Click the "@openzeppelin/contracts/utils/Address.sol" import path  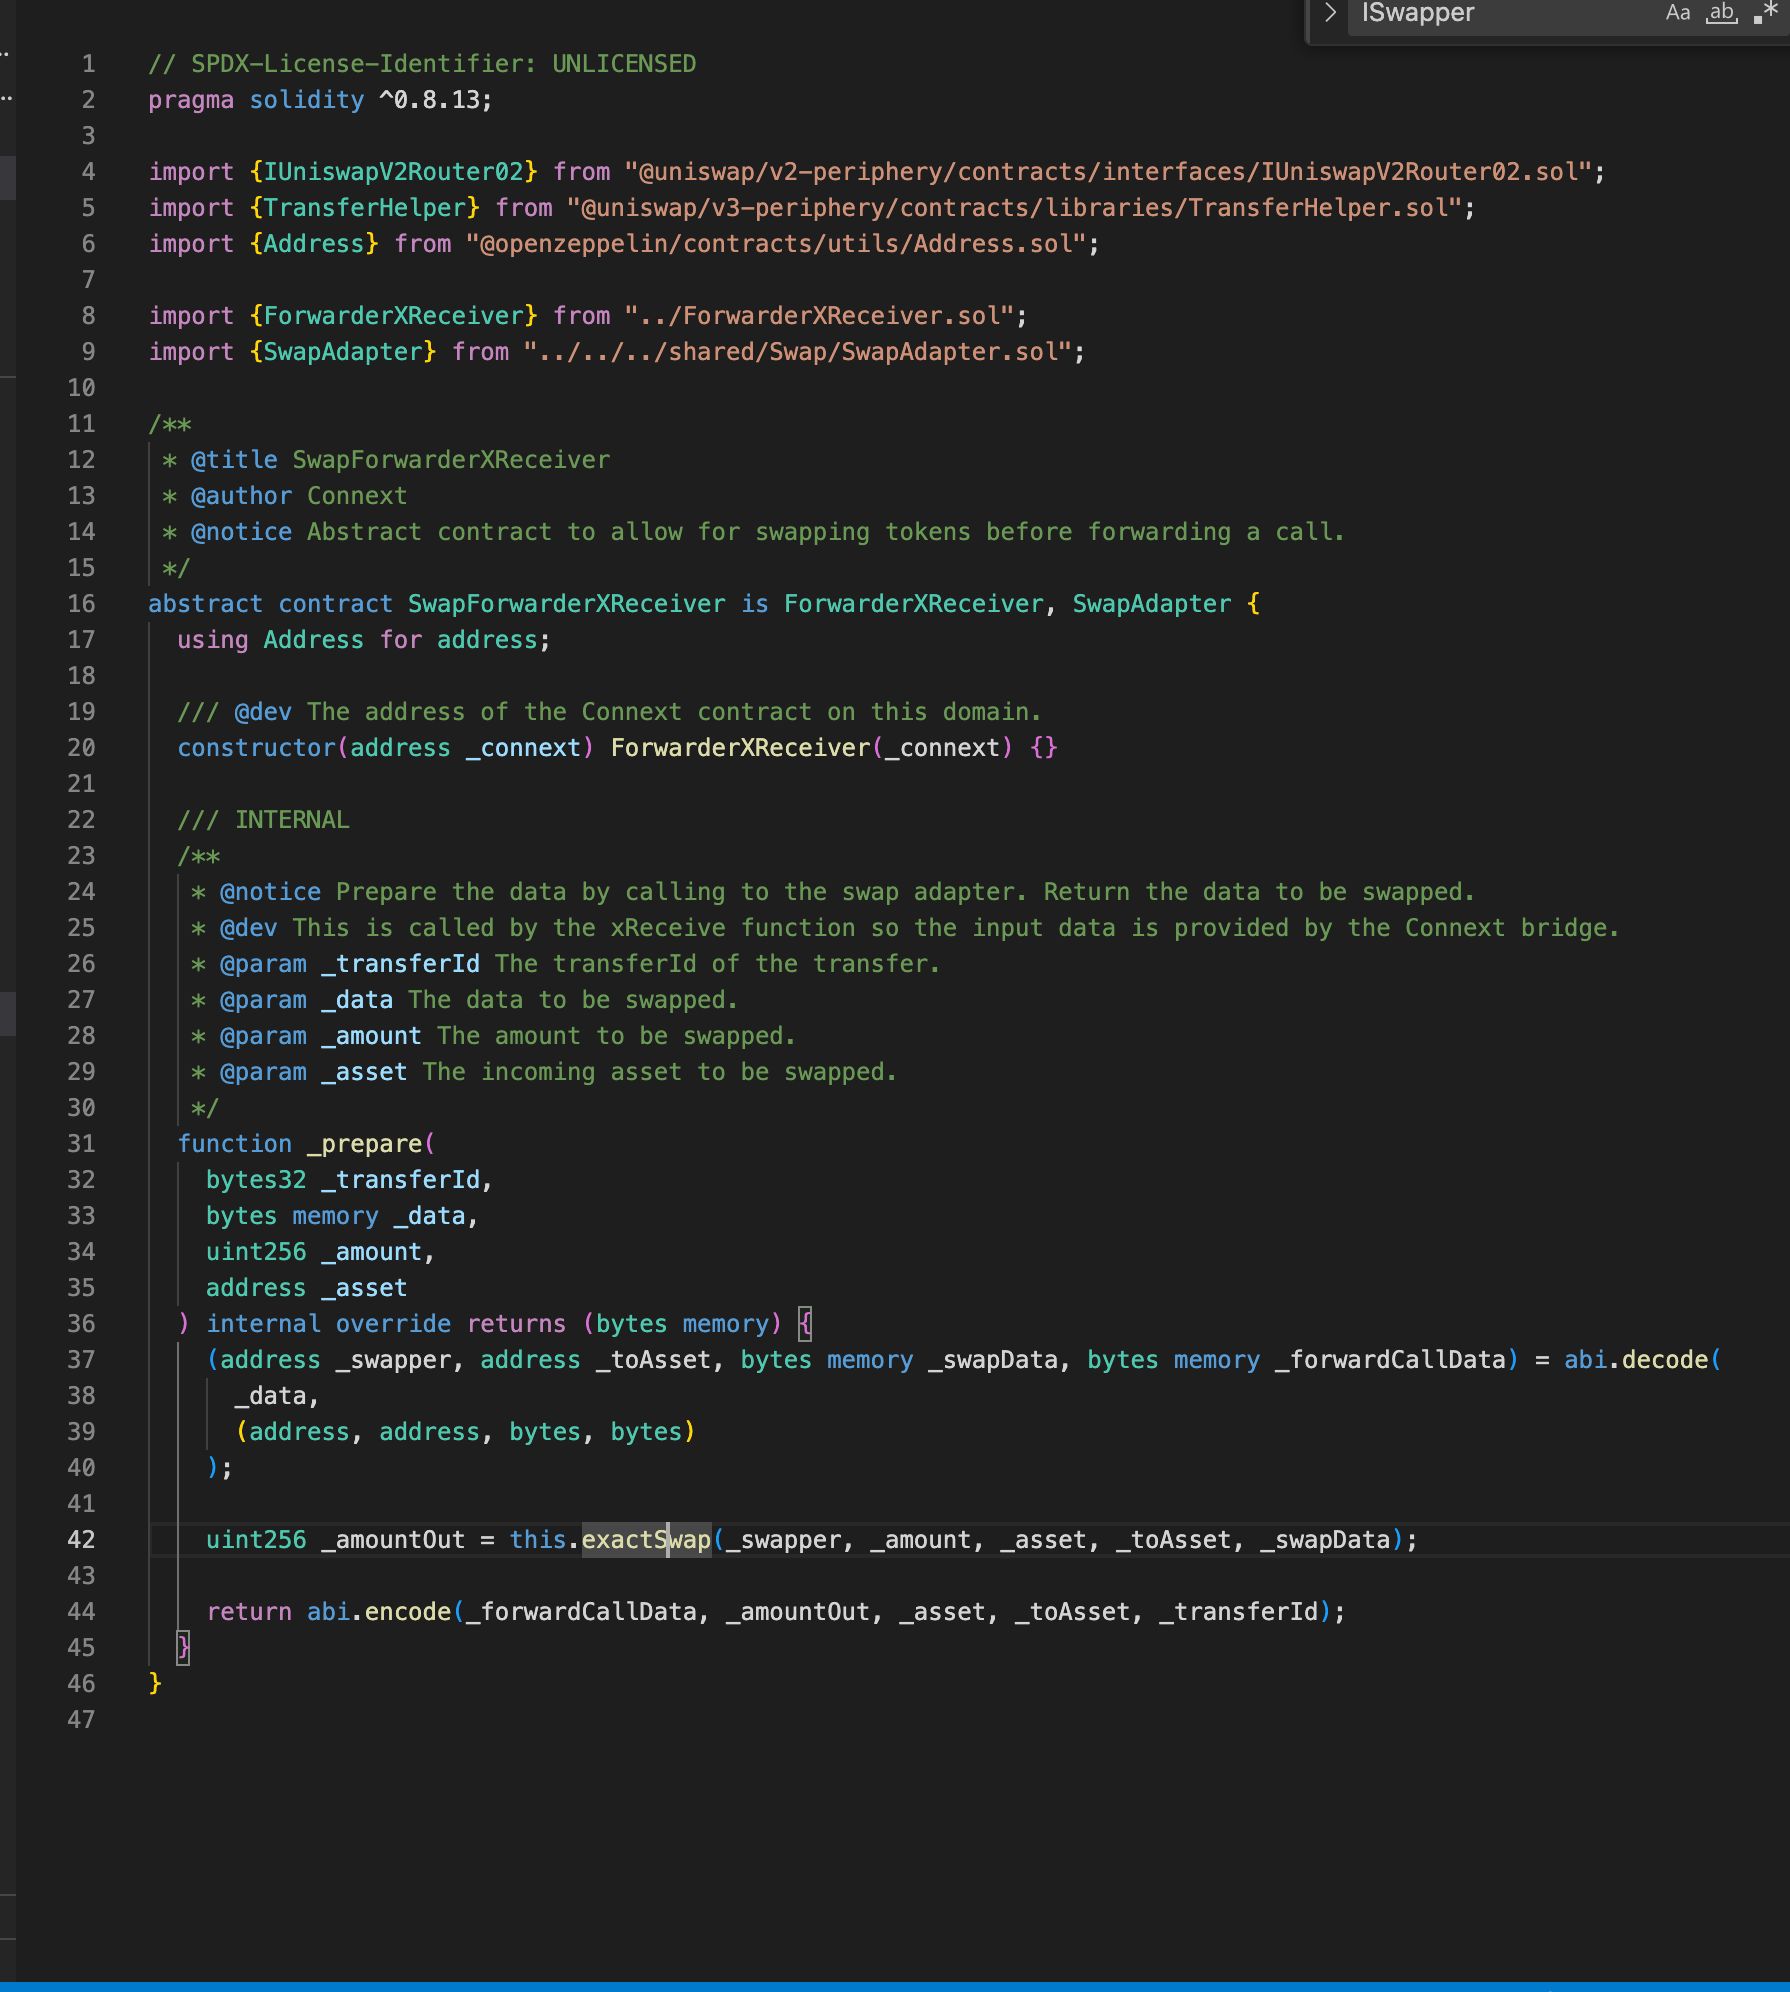(x=776, y=244)
